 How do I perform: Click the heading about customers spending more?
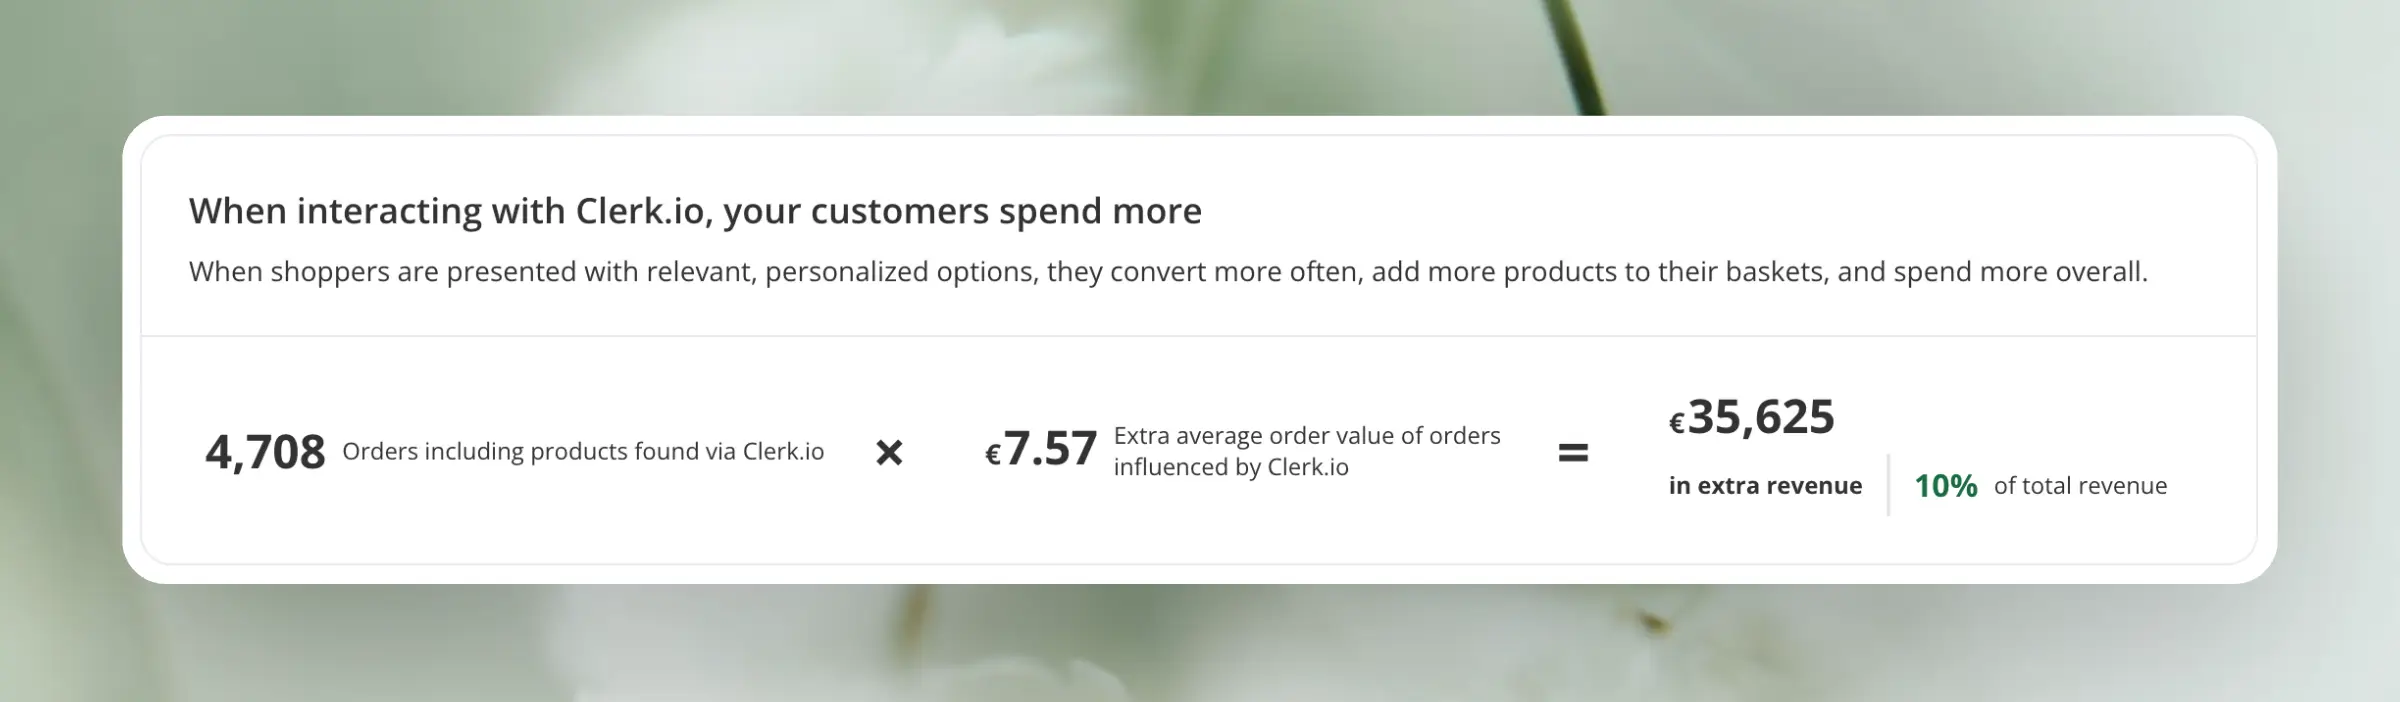click(x=695, y=211)
